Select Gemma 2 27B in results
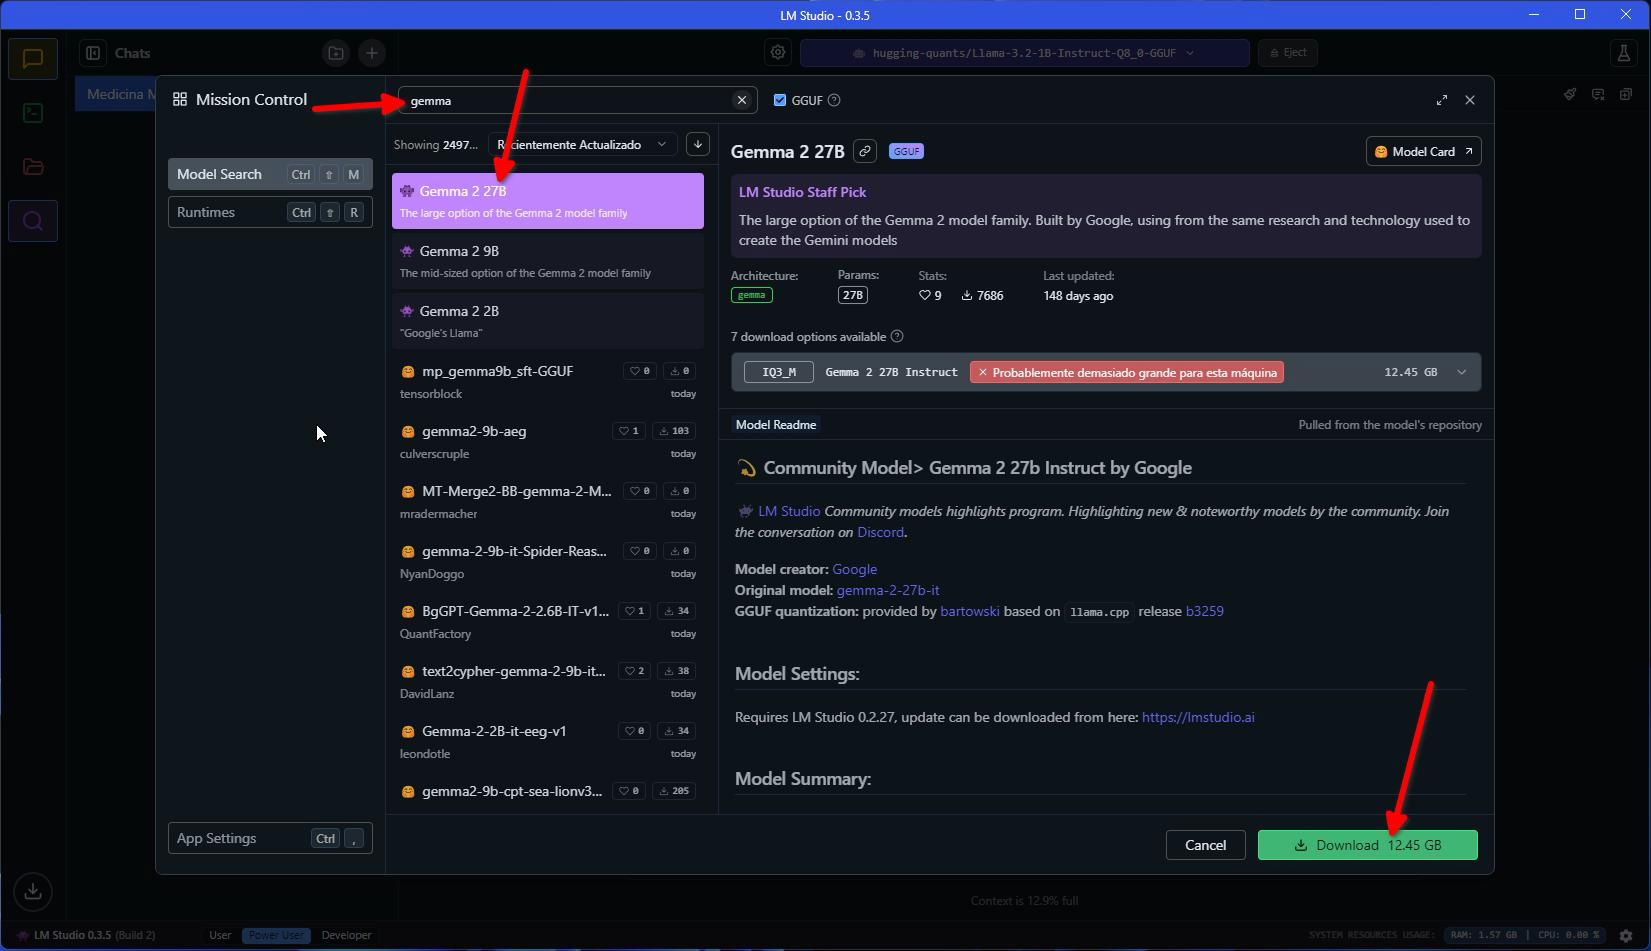This screenshot has height=951, width=1651. tap(548, 201)
